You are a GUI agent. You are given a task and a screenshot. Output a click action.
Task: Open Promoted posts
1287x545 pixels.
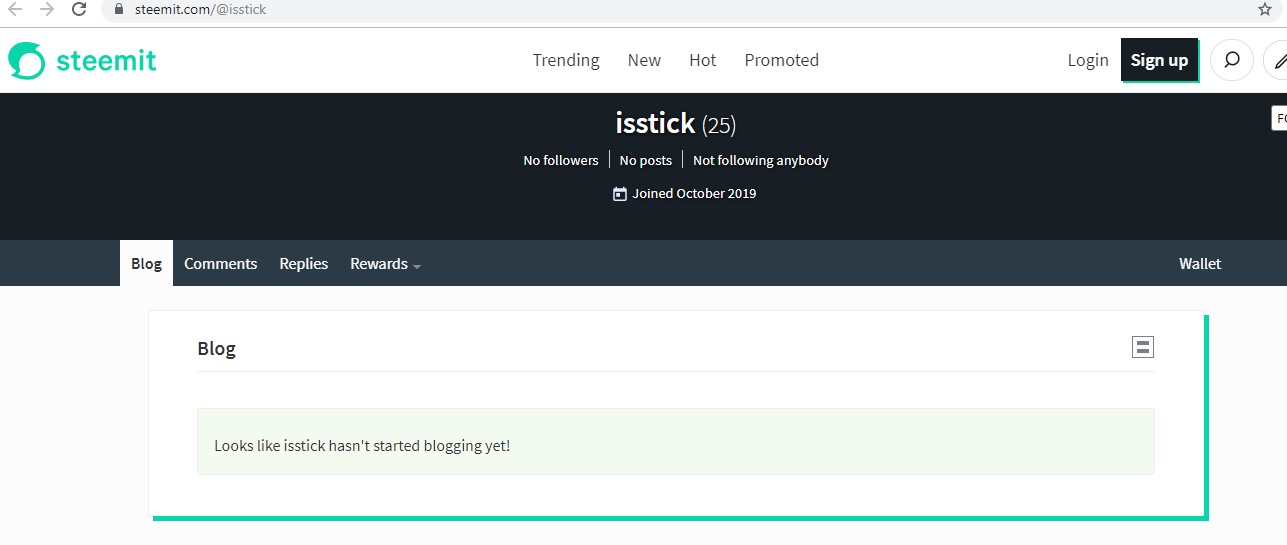782,60
